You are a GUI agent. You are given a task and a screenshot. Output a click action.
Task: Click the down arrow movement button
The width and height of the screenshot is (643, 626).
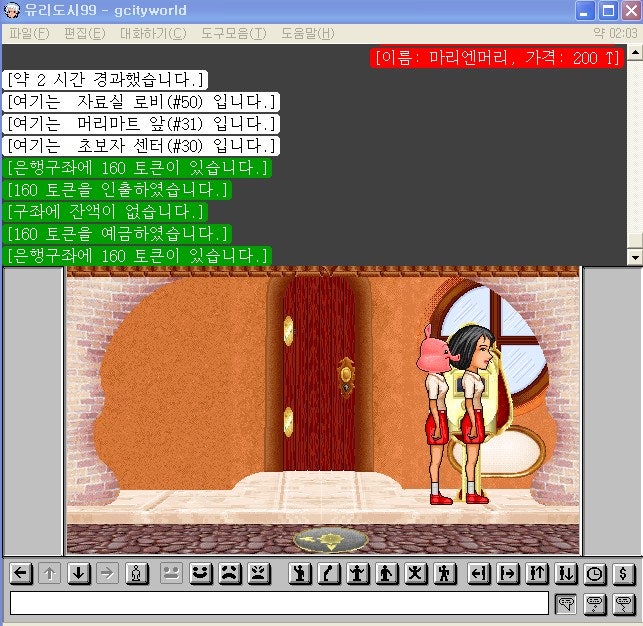coord(79,574)
